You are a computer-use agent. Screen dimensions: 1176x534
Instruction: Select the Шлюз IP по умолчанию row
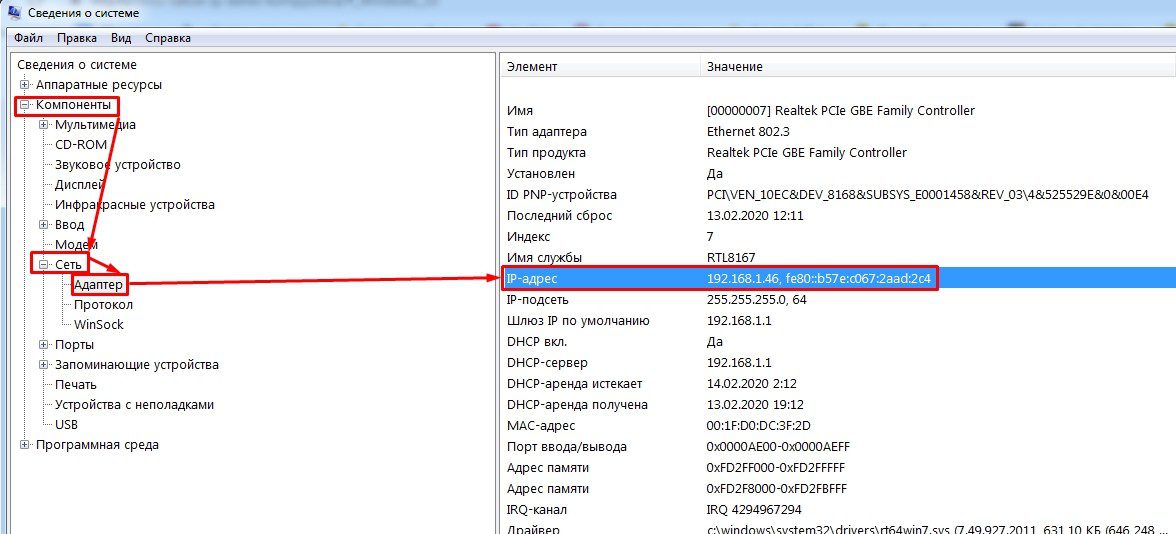pyautogui.click(x=838, y=320)
